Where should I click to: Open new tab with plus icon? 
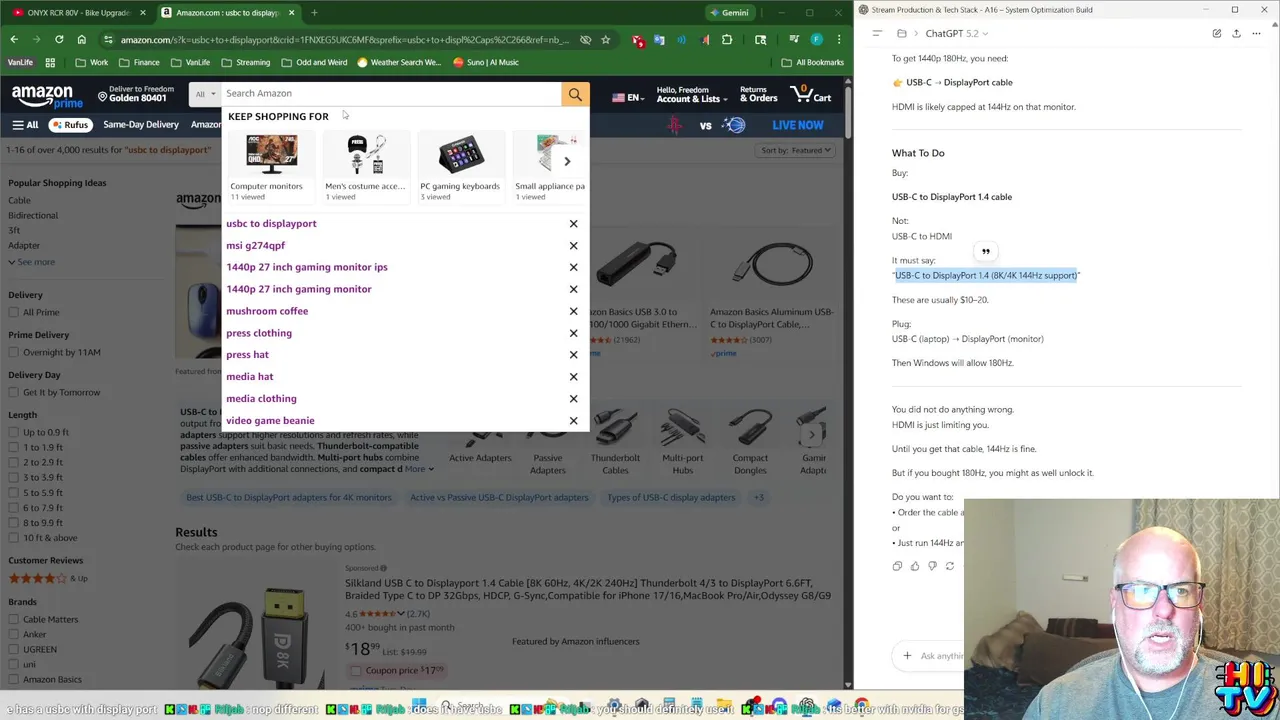click(314, 13)
